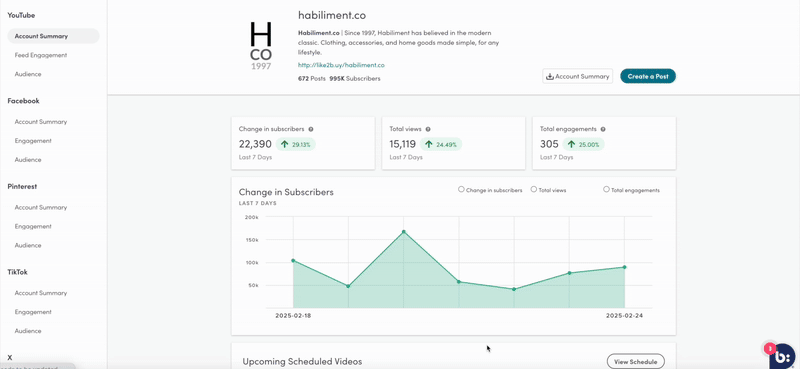Click the Create a Post button
The width and height of the screenshot is (800, 369).
(648, 76)
